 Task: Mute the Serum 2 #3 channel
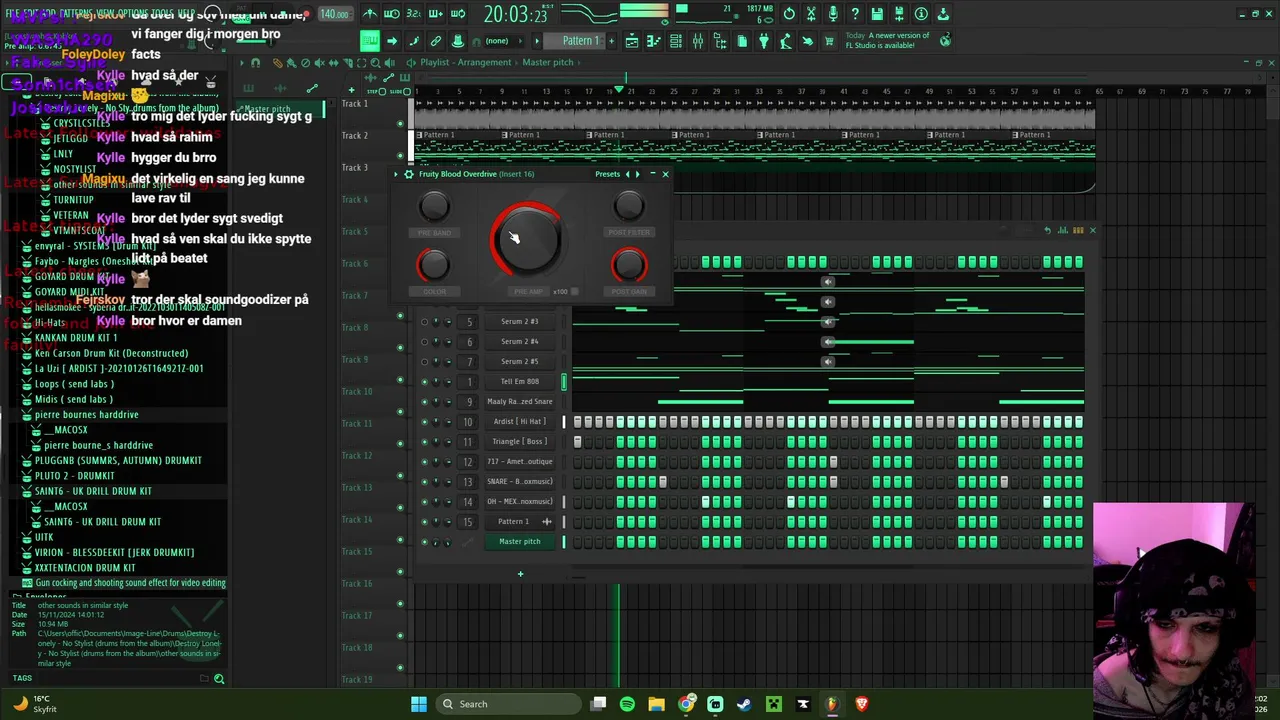(x=424, y=322)
